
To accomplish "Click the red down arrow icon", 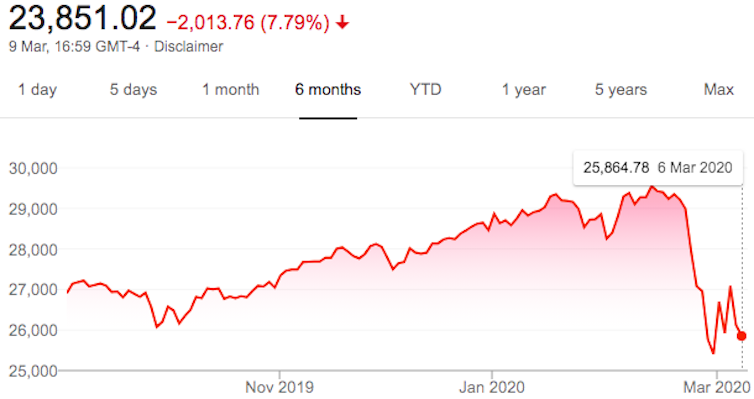I will point(342,23).
